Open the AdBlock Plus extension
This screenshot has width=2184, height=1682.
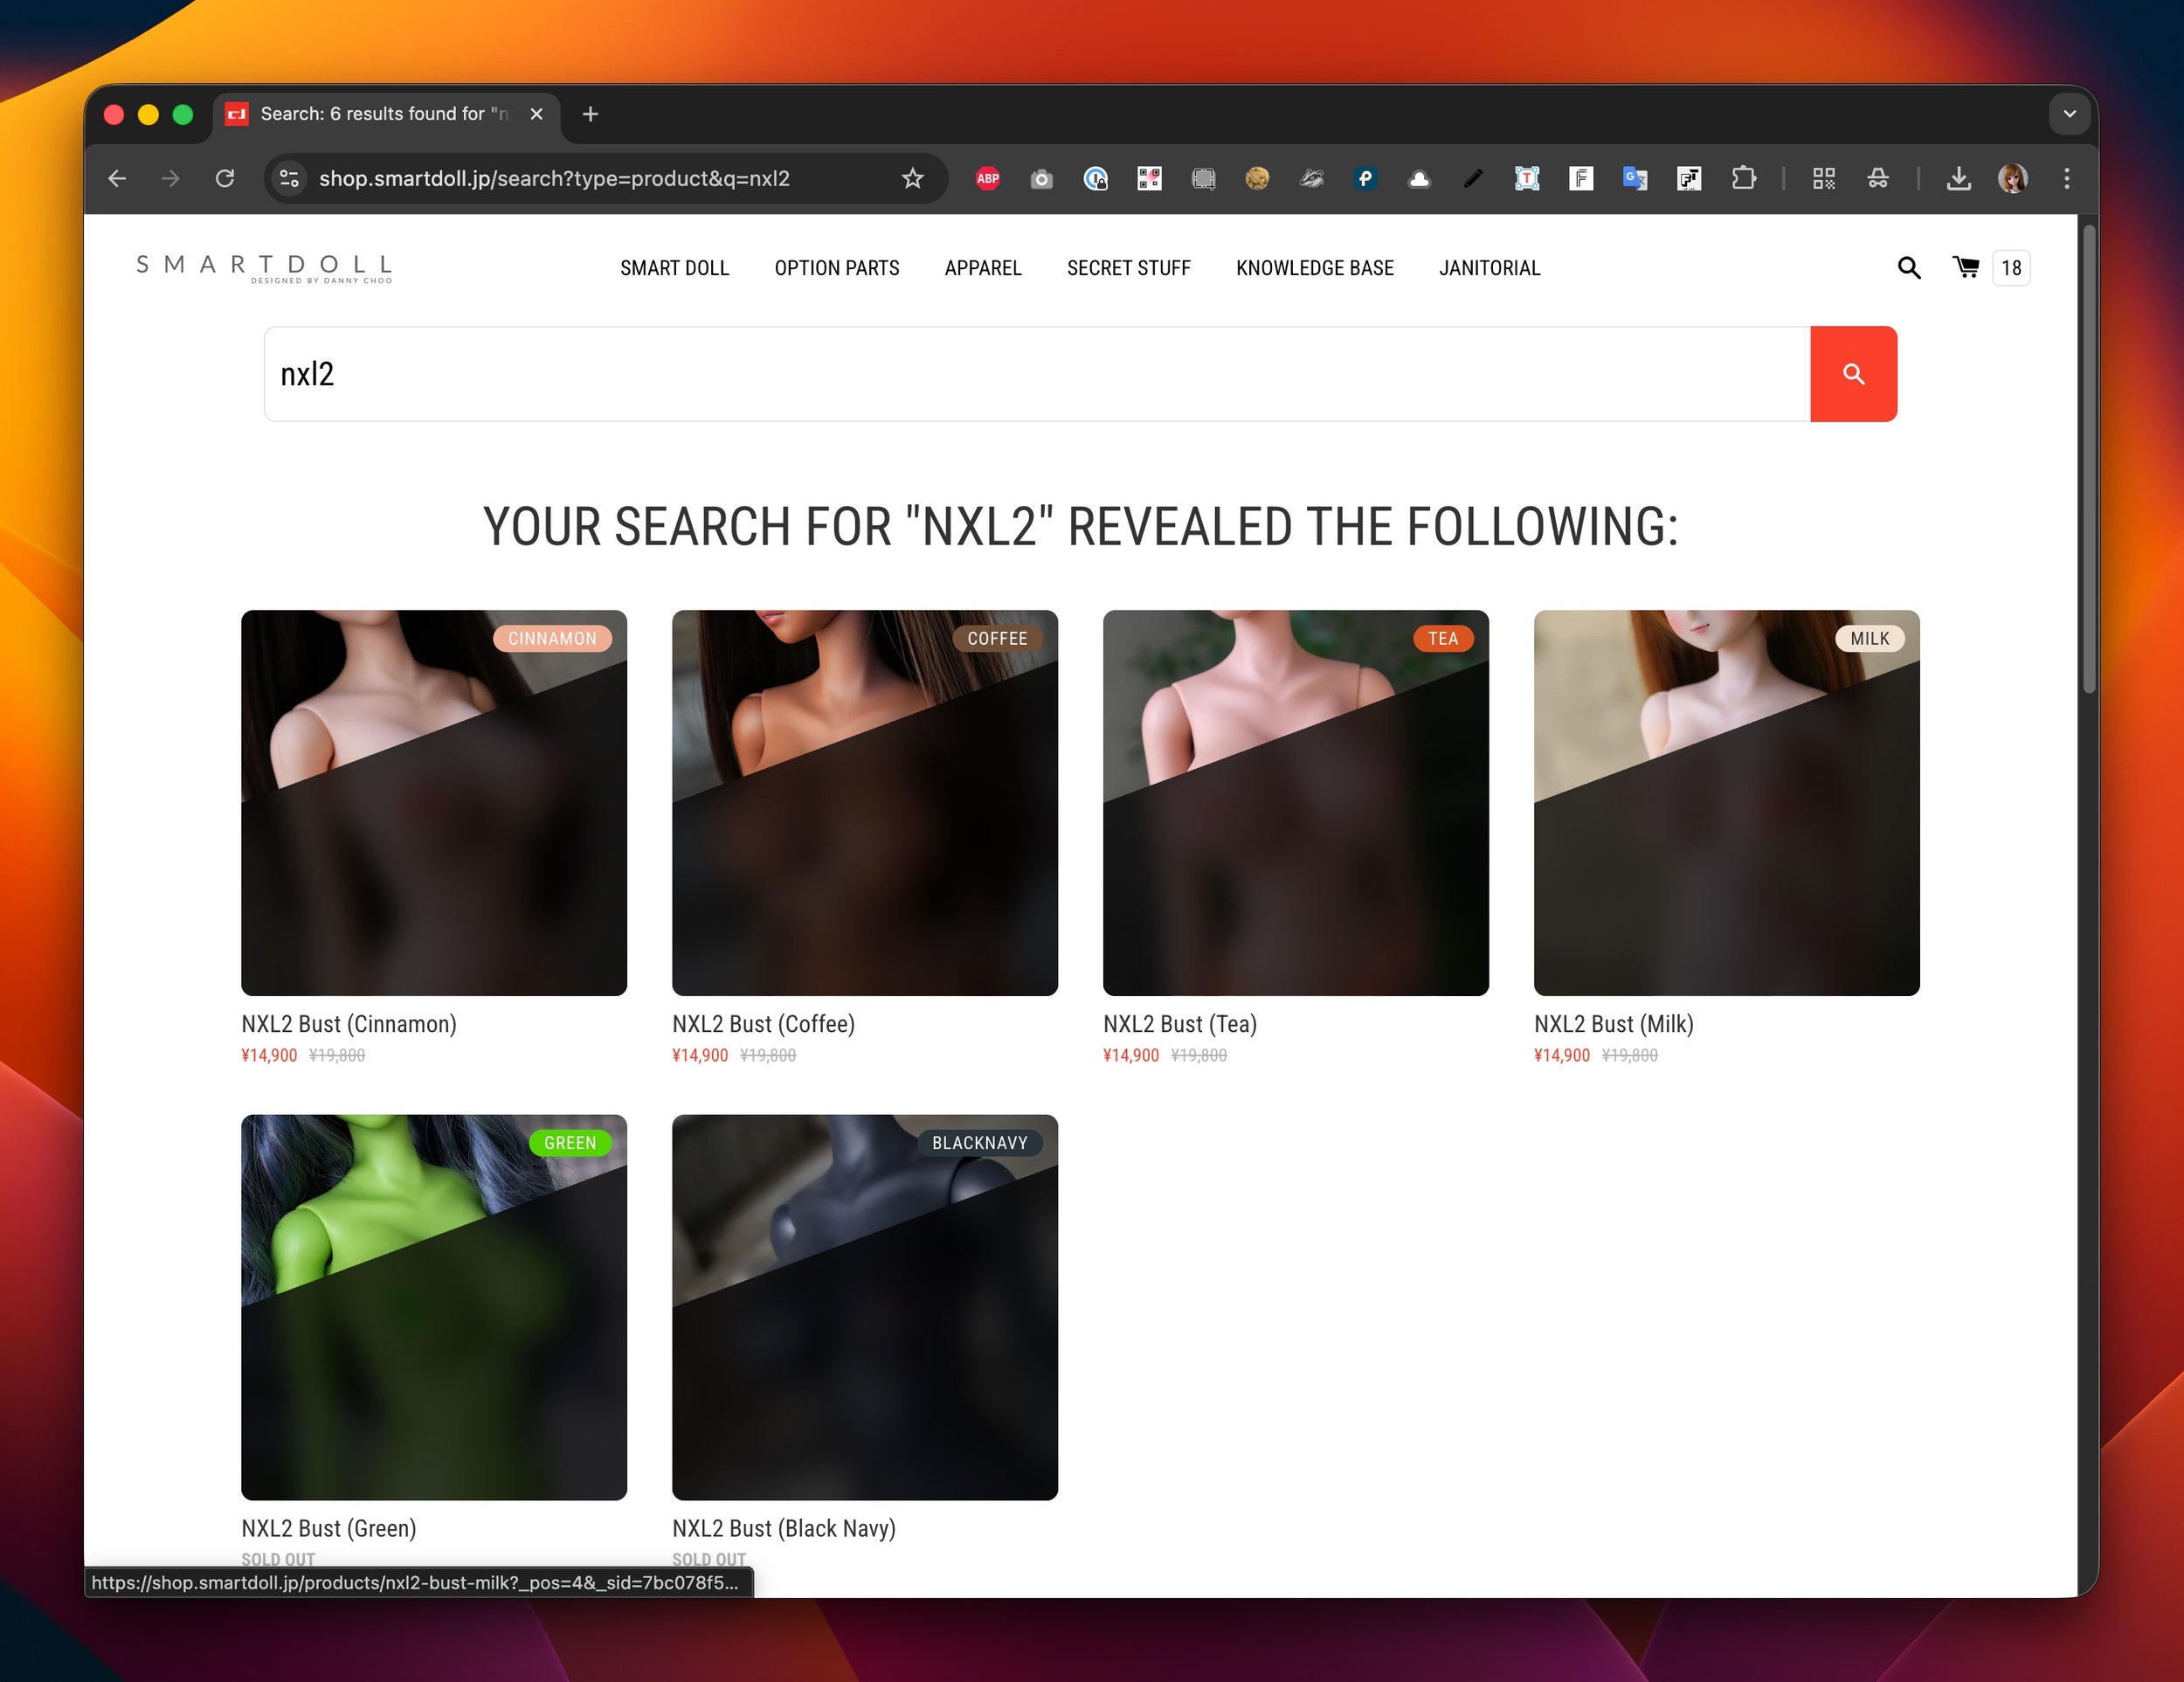[987, 178]
